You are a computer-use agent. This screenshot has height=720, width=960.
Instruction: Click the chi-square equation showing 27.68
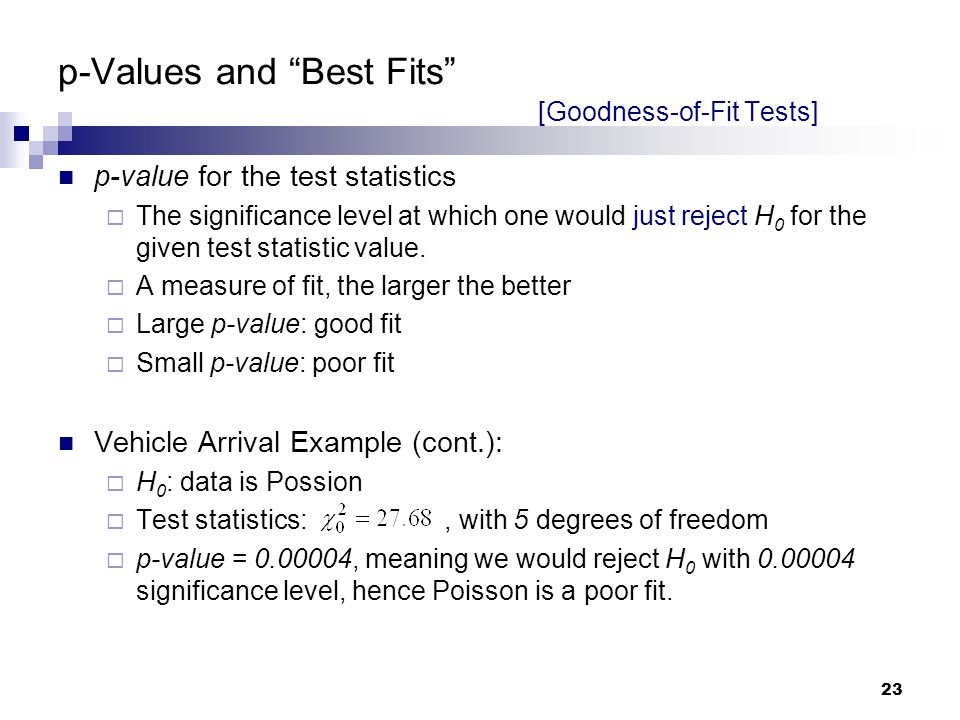(377, 519)
